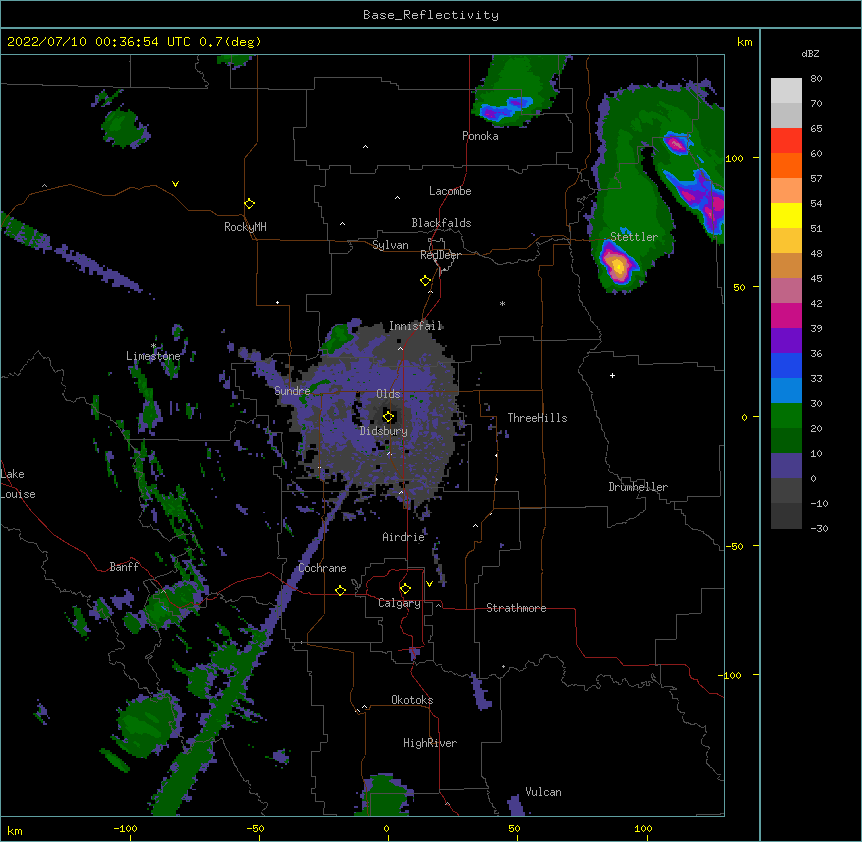Image resolution: width=862 pixels, height=842 pixels.
Task: Click the Lacombe town label
Action: [x=450, y=191]
